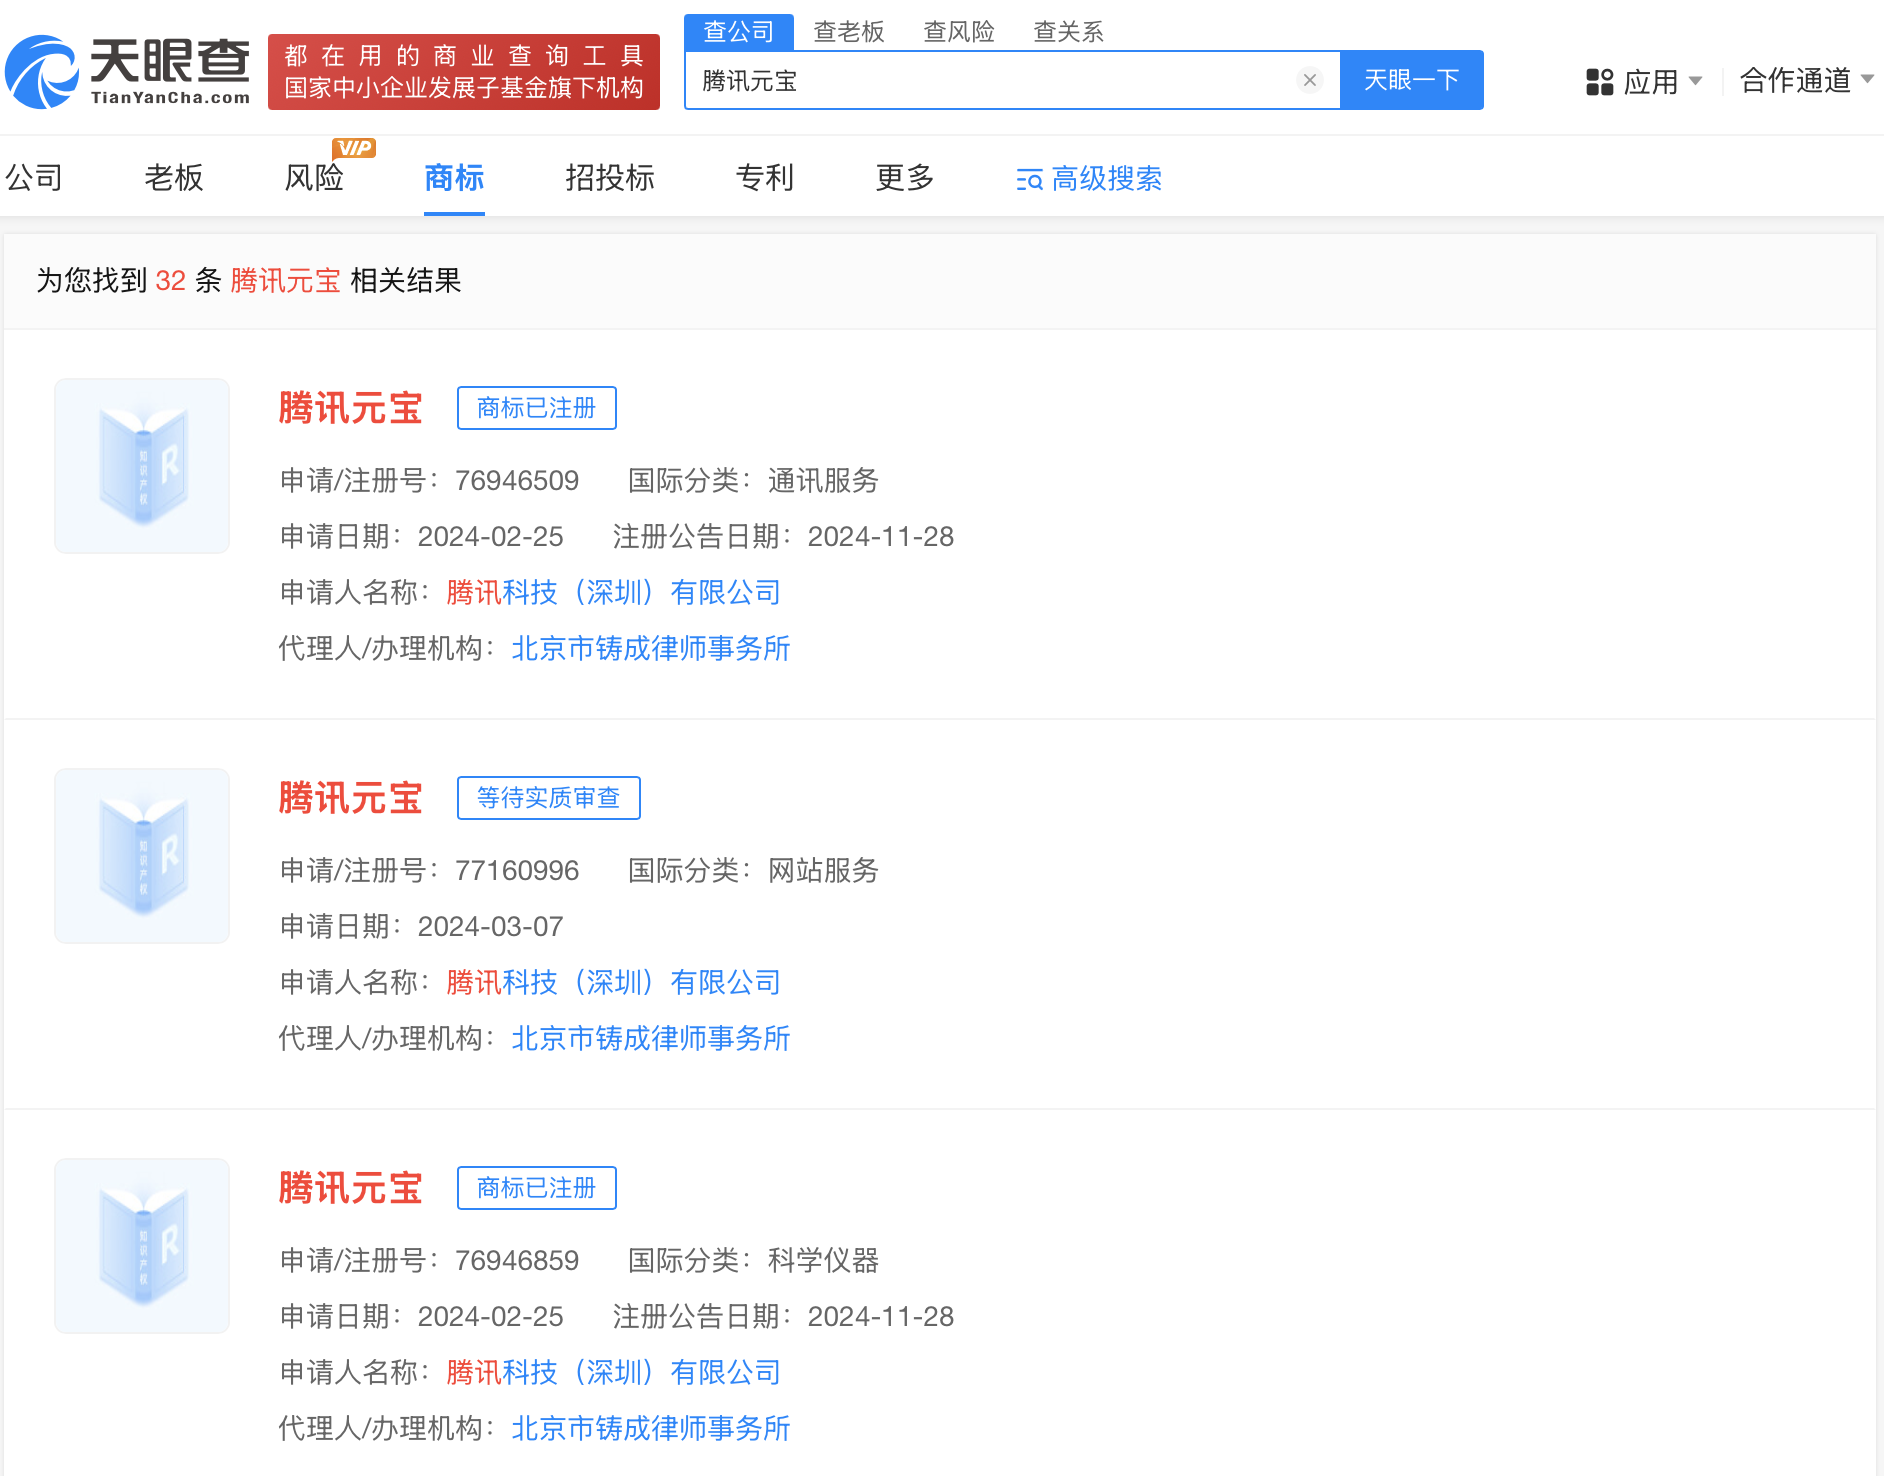Open agent 北京市铸成律师事务所 in 通讯服务 result
This screenshot has width=1884, height=1476.
[651, 649]
